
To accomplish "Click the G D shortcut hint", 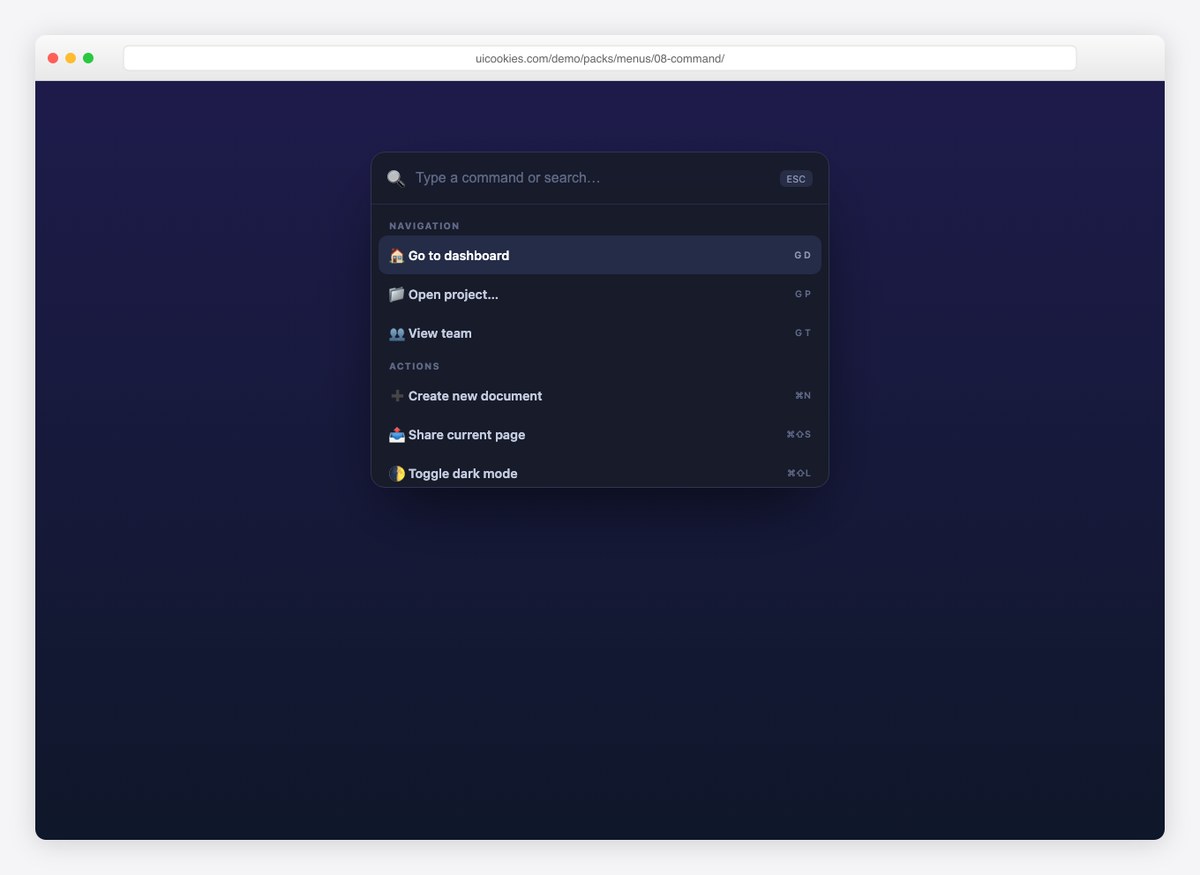I will click(803, 256).
